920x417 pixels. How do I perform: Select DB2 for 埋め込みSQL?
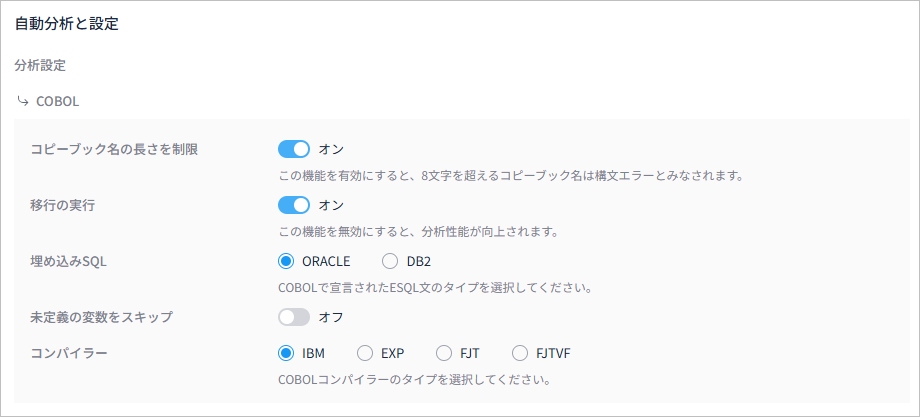coord(390,262)
